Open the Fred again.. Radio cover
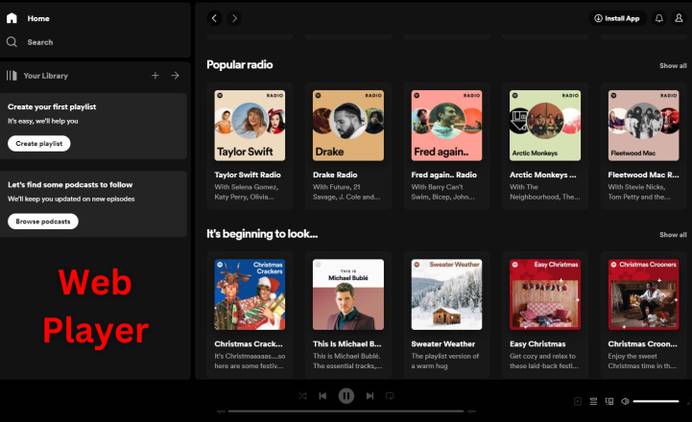This screenshot has height=422, width=692. (447, 125)
